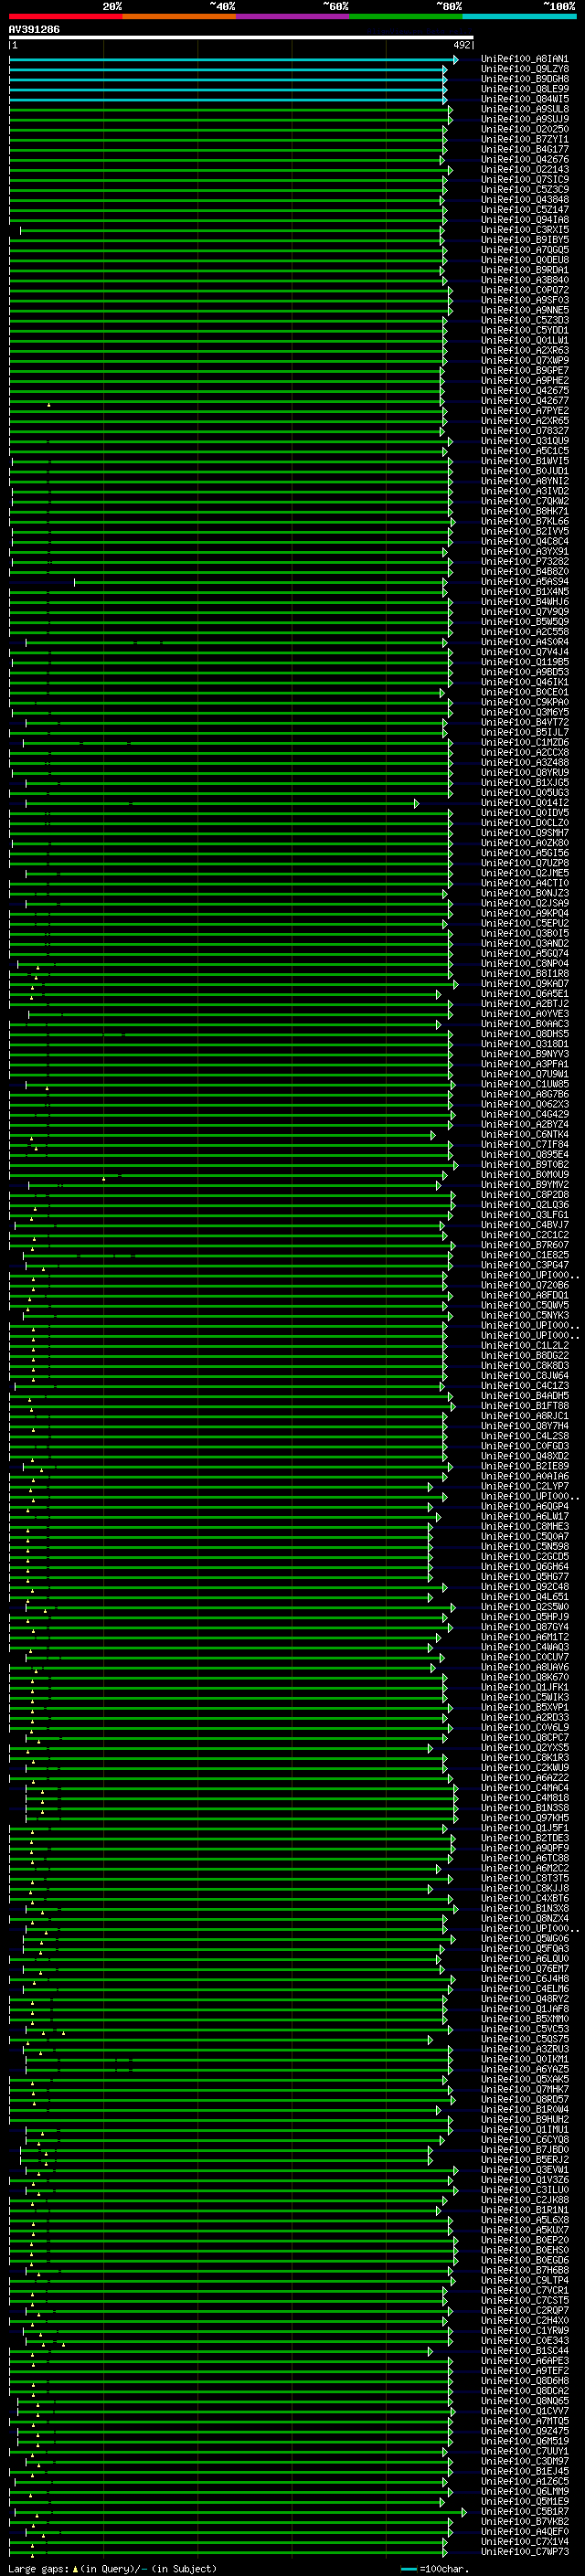585x2576 pixels.
Task: Select the UniRef100_B2IE89 label
Action: 525,1466
